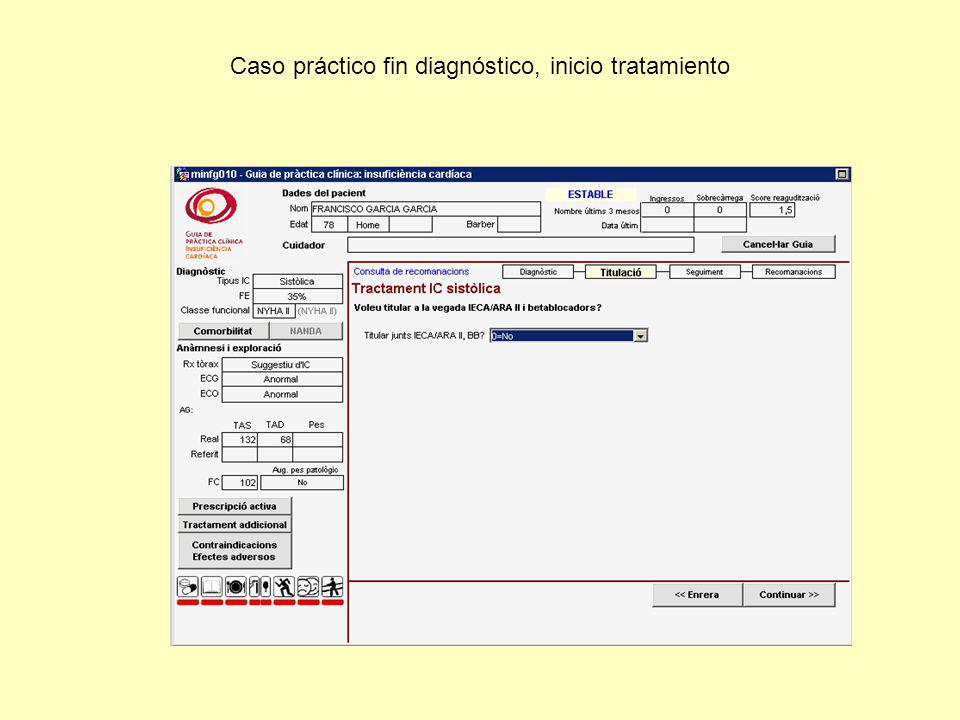This screenshot has height=720, width=960.
Task: Click the Score reagudització value 1,5
Action: [772, 210]
